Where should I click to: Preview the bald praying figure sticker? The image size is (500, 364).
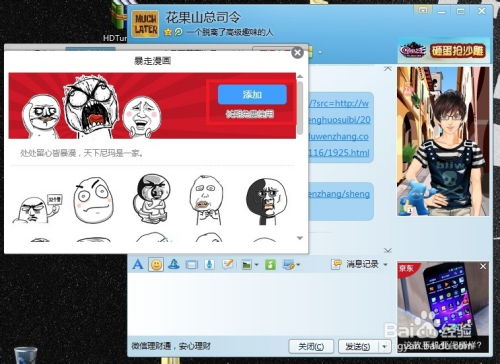(x=206, y=201)
